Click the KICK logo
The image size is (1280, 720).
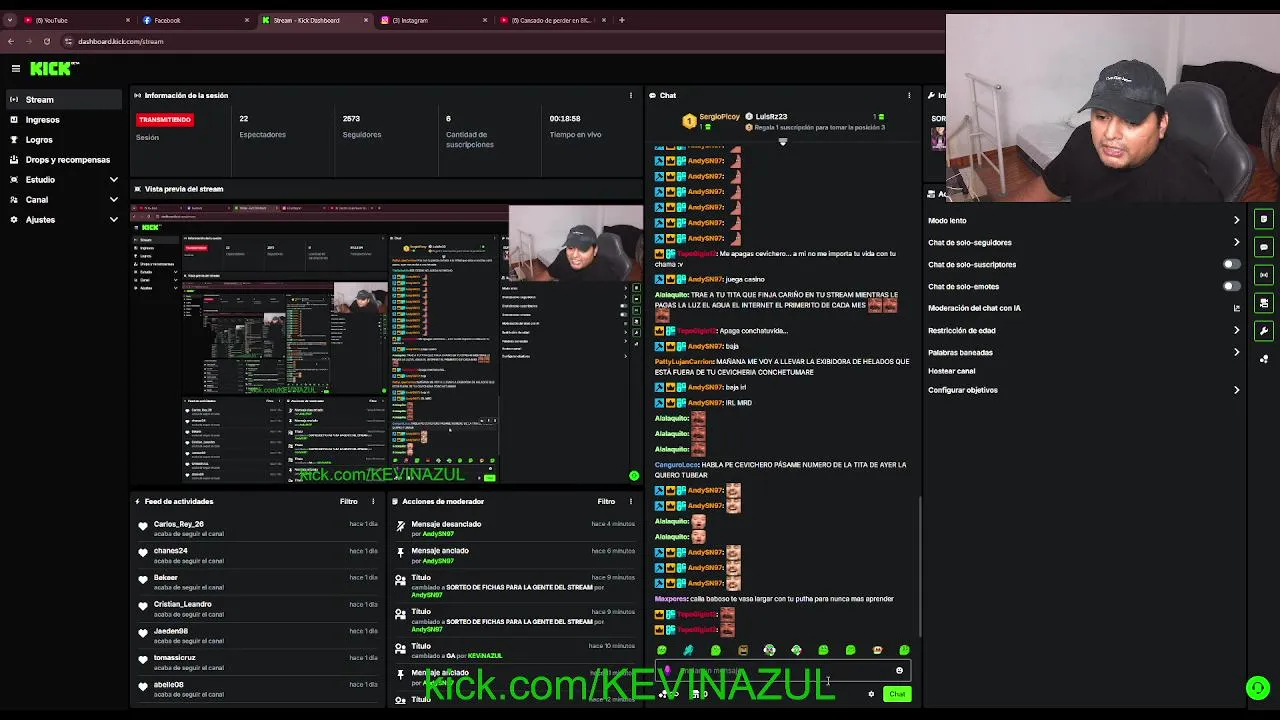click(x=54, y=68)
